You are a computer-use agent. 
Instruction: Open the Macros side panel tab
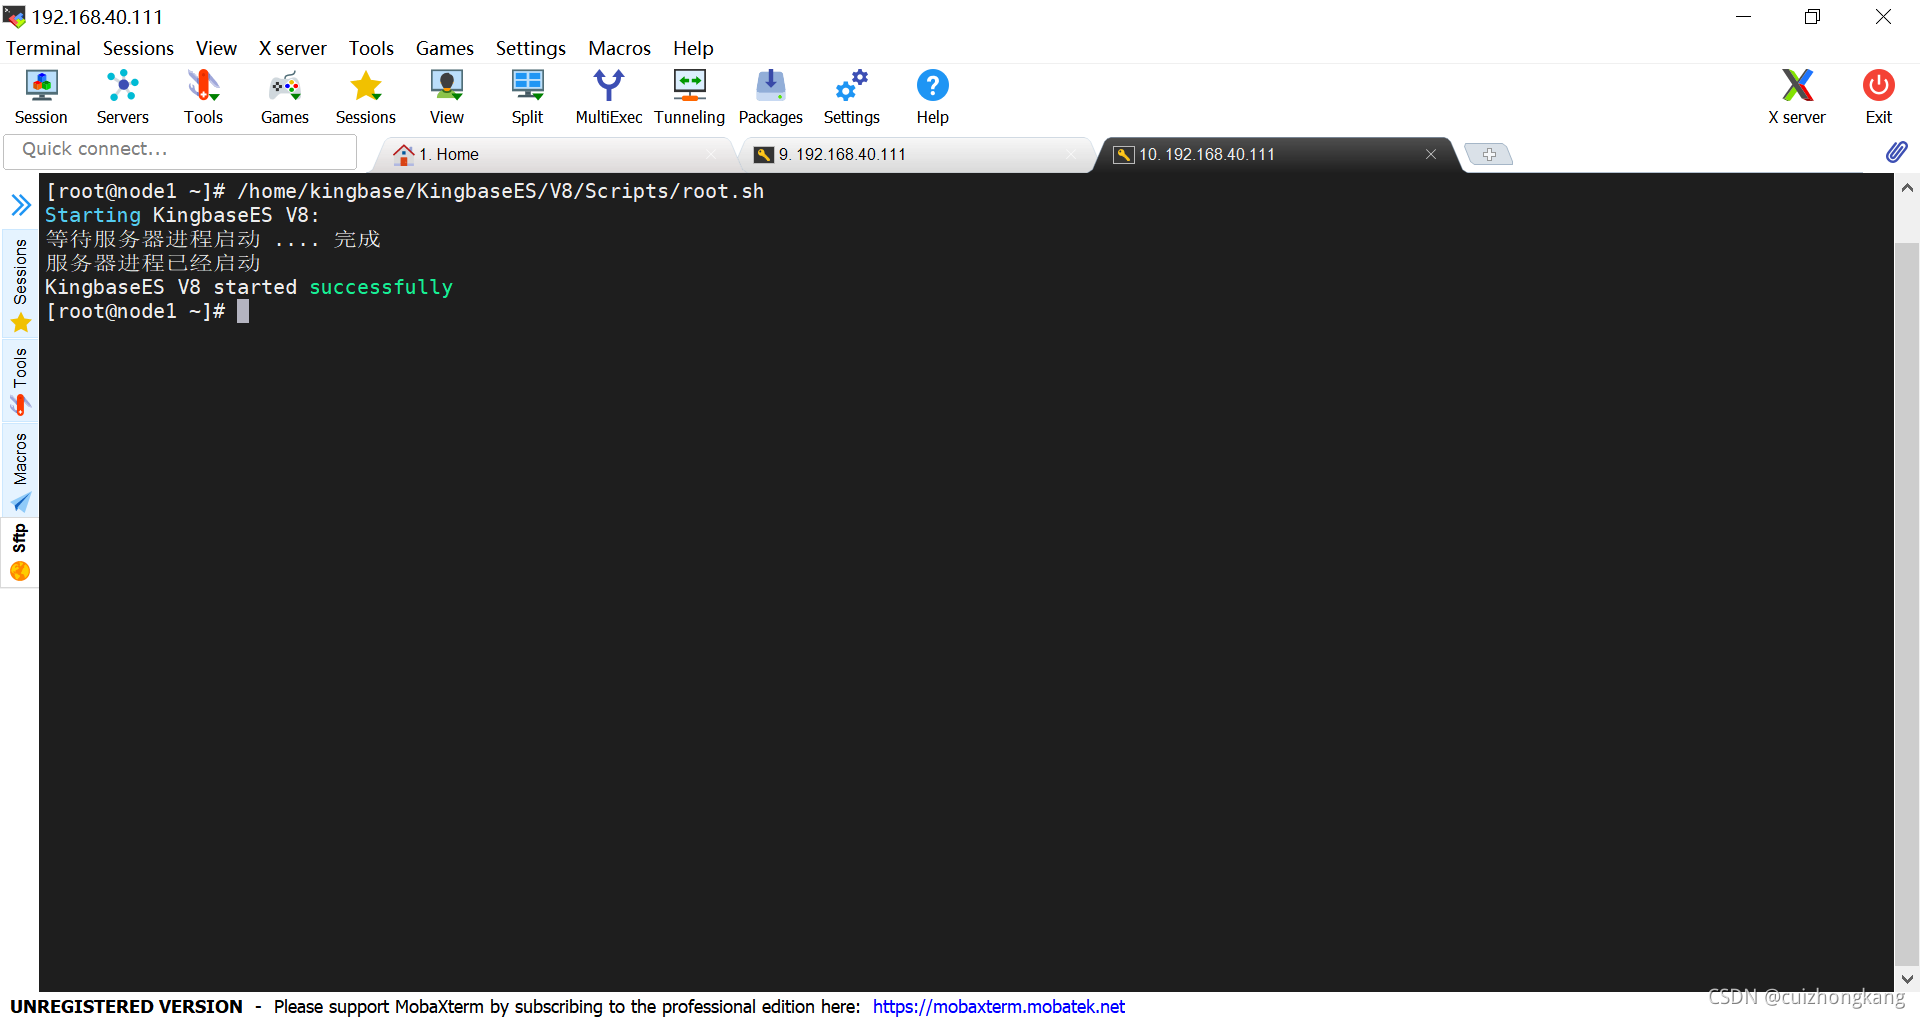(20, 470)
